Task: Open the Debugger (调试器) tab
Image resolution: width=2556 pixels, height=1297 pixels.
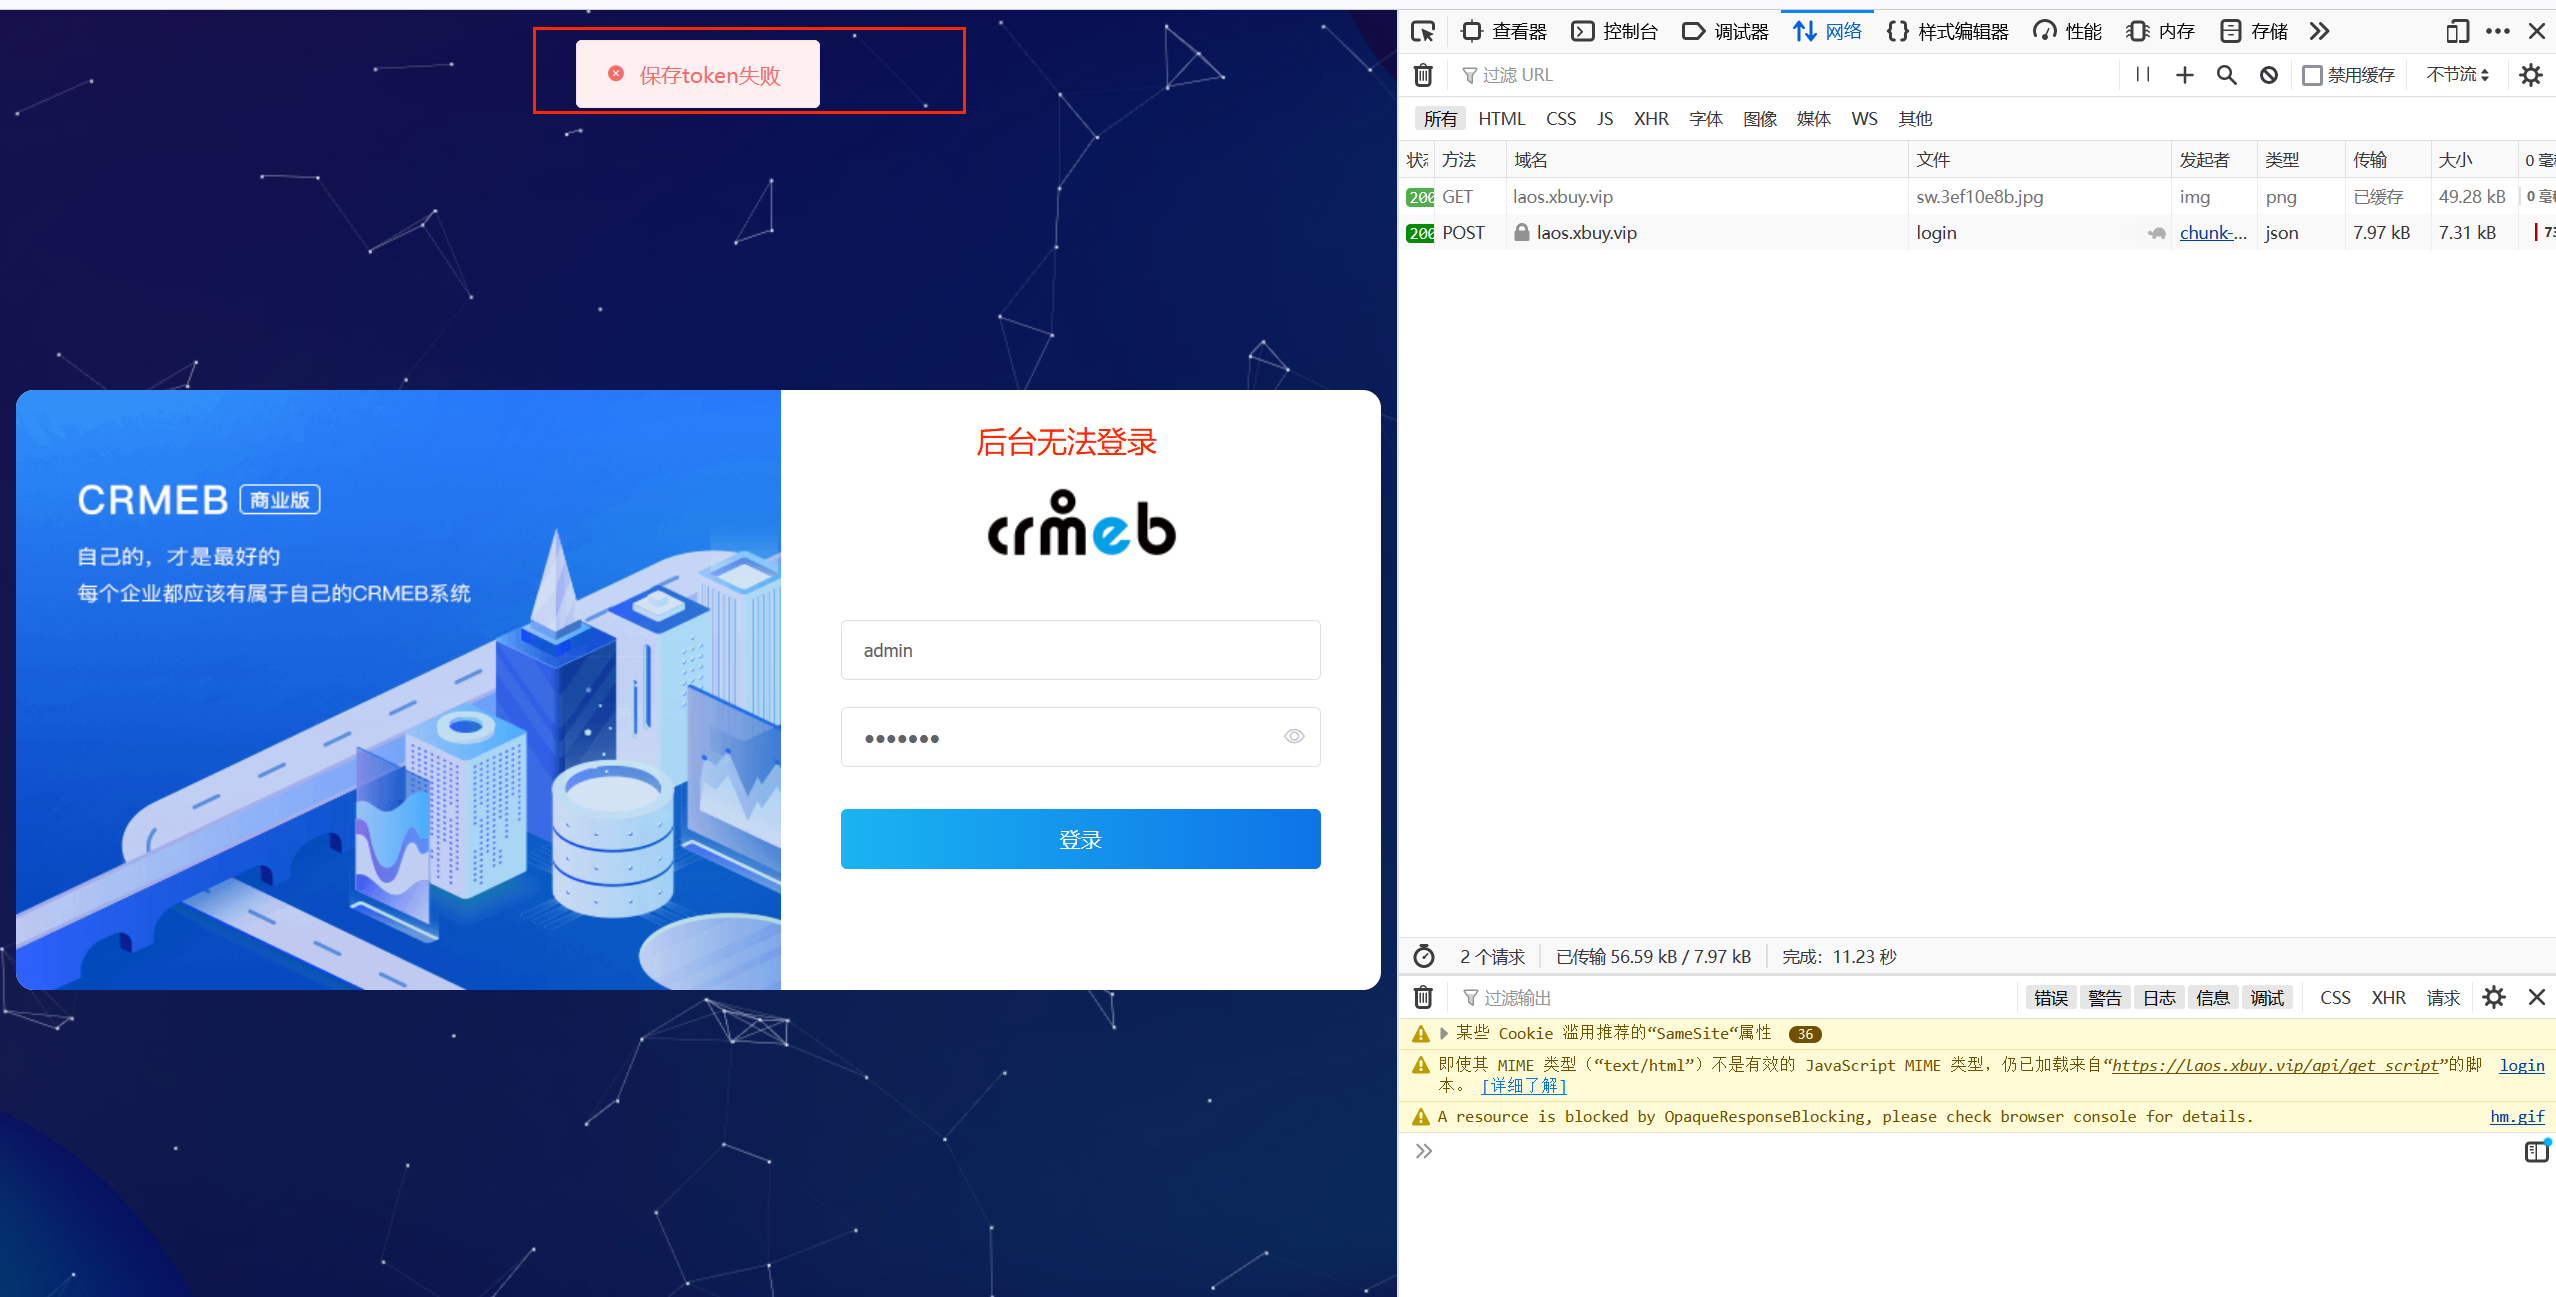Action: (x=1725, y=32)
